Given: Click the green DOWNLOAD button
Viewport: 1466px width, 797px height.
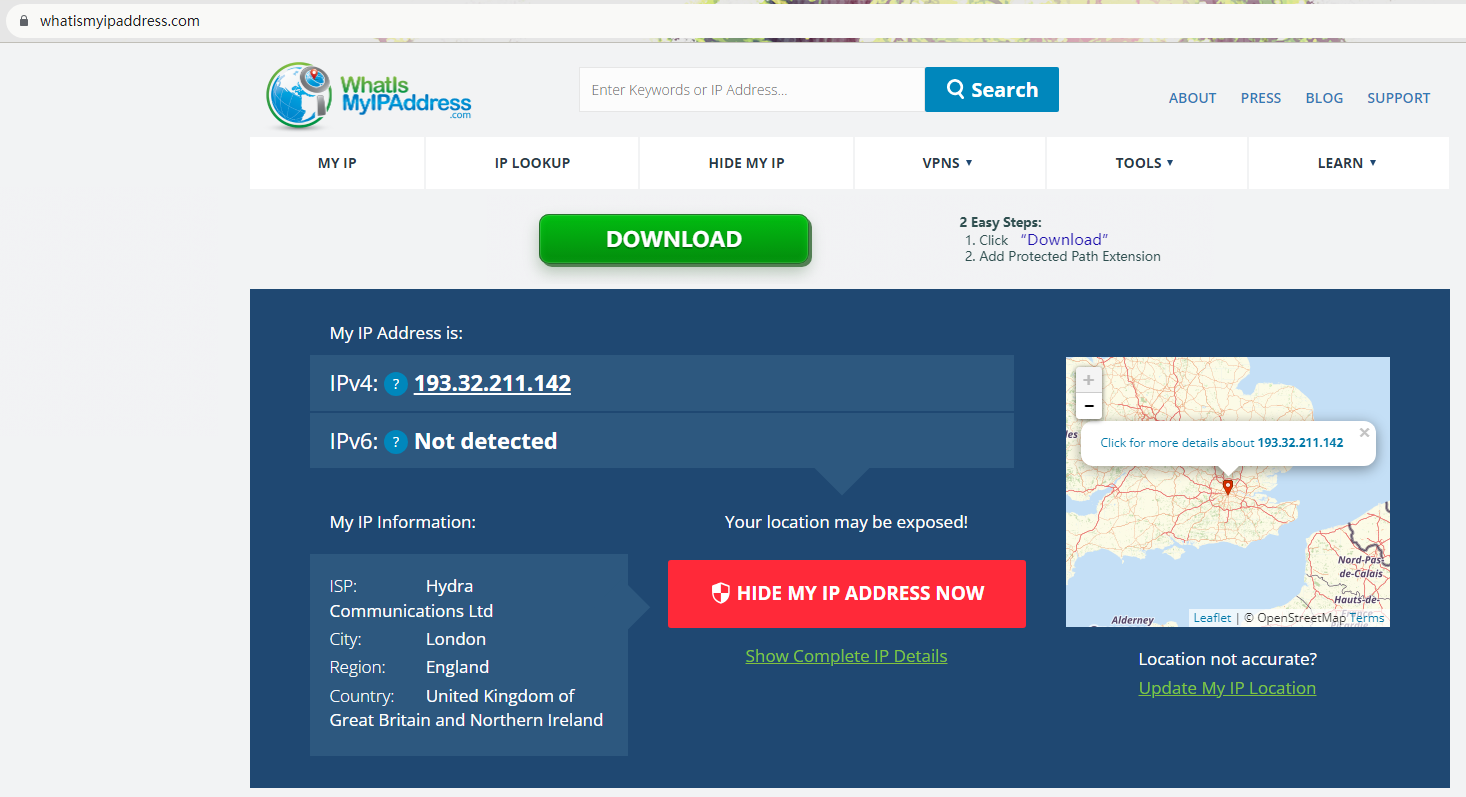Looking at the screenshot, I should (674, 240).
